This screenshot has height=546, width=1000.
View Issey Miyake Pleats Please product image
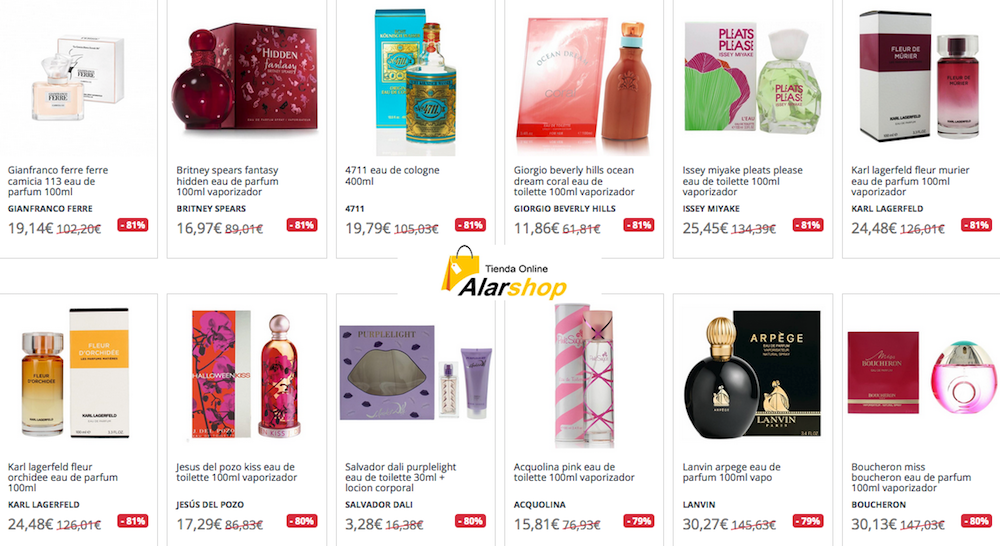pos(751,77)
